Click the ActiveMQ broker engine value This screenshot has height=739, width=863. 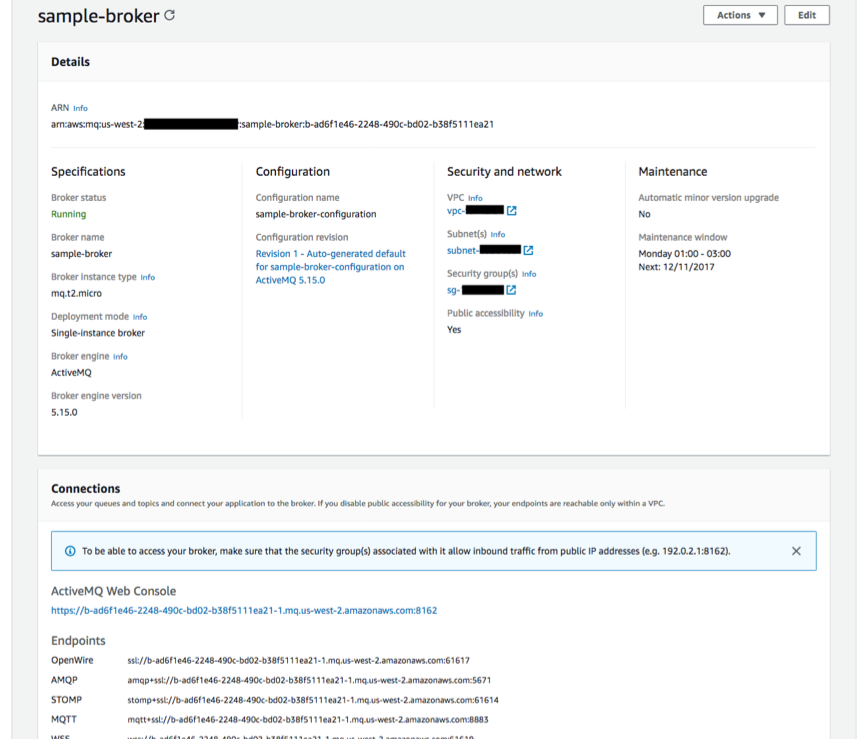click(x=72, y=373)
